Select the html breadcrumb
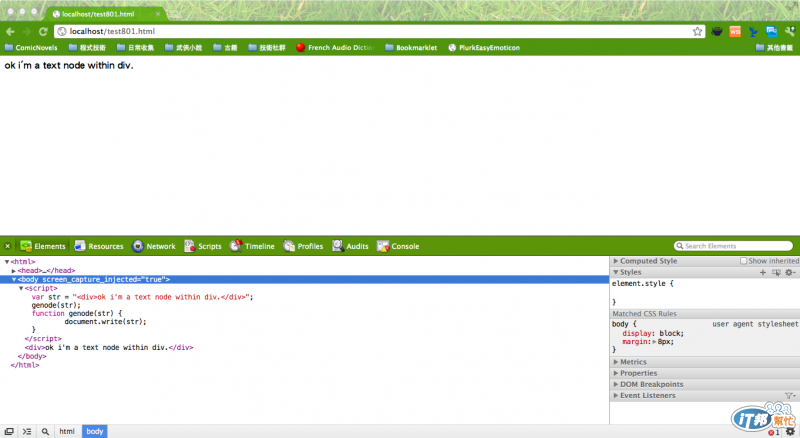Viewport: 800px width, 438px height. 67,431
